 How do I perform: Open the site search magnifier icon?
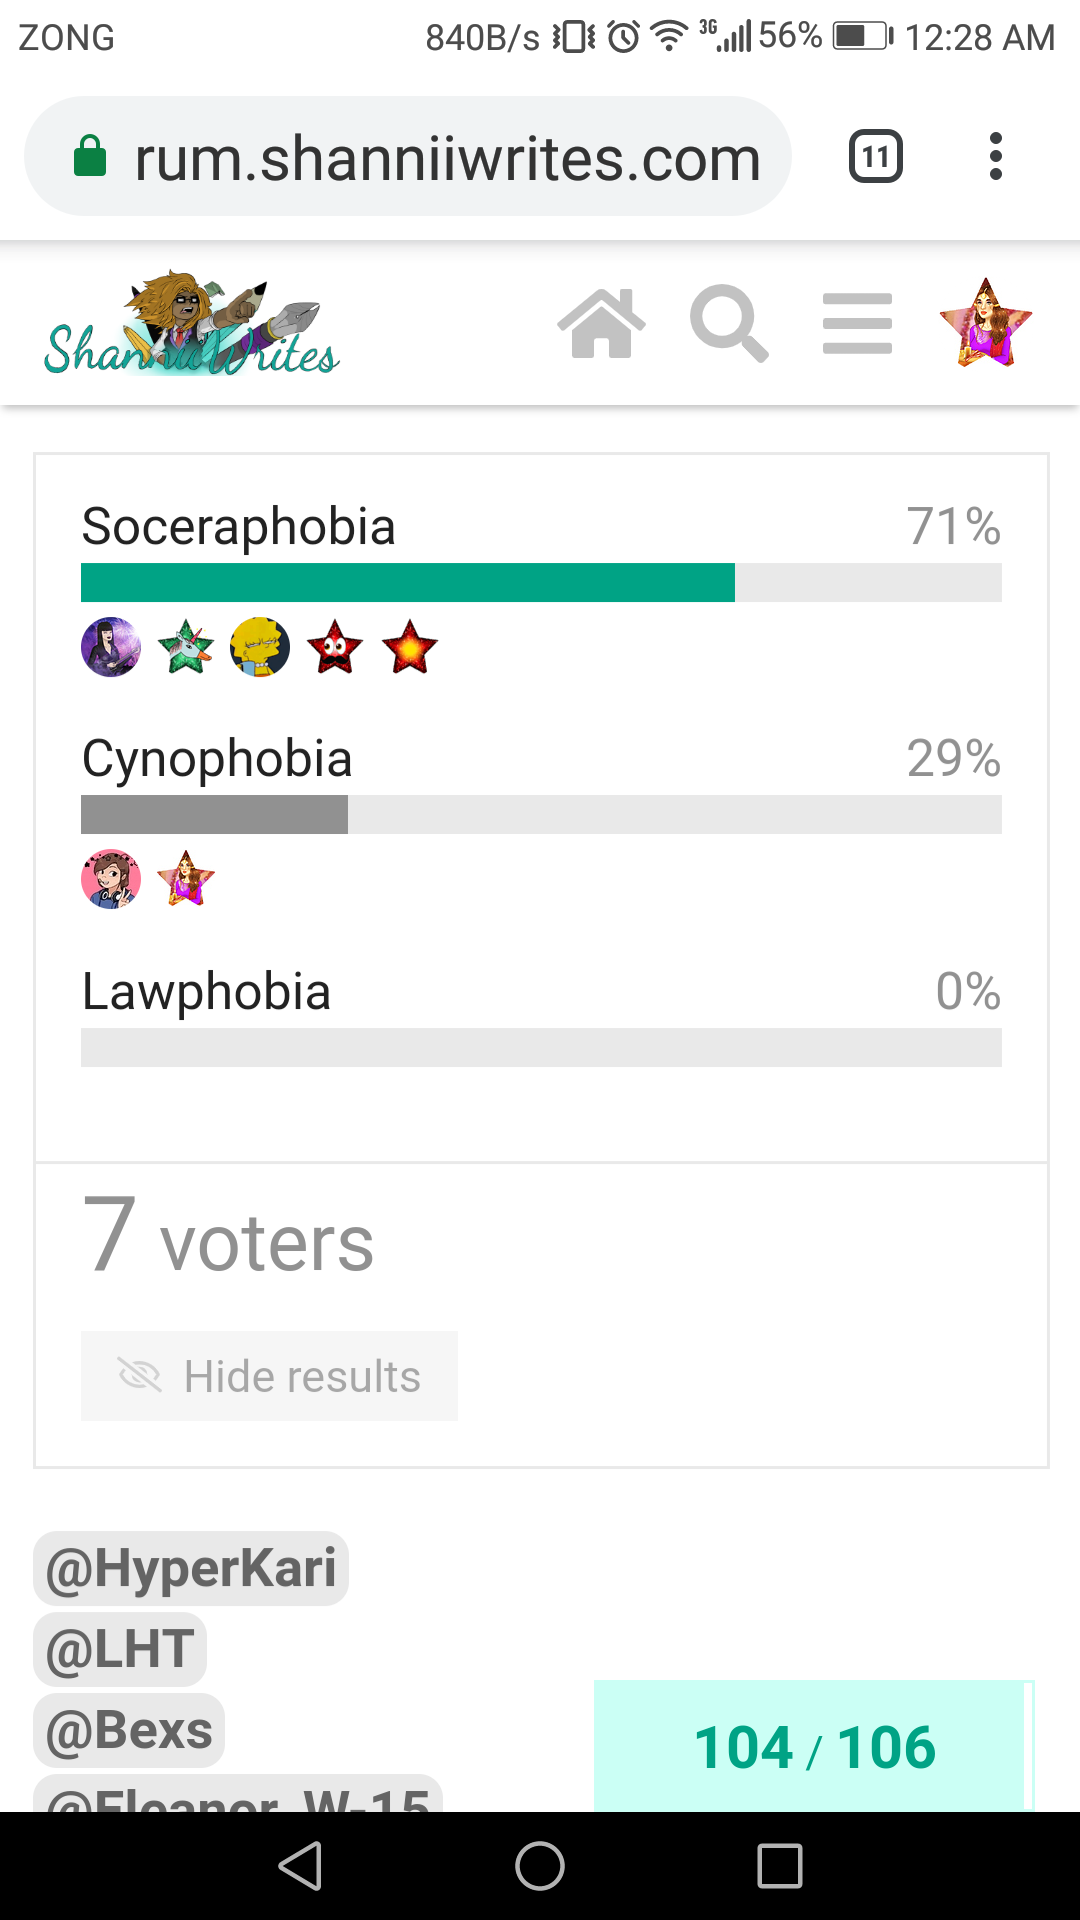click(729, 323)
